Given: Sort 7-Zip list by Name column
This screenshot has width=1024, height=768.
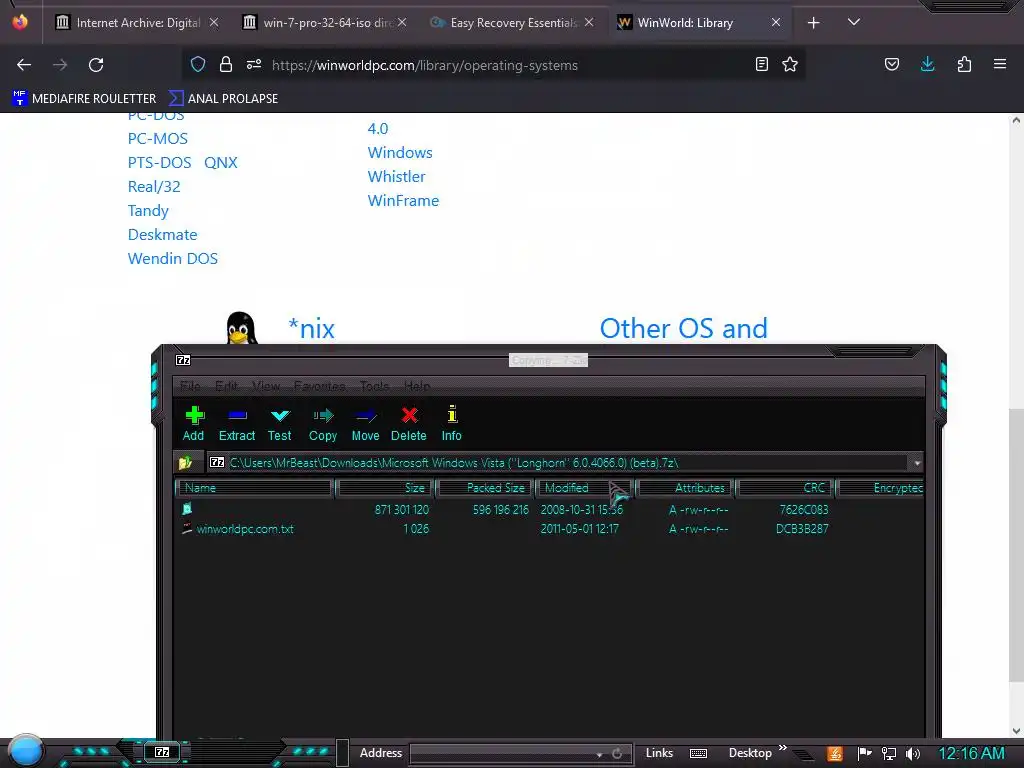Looking at the screenshot, I should tap(254, 488).
